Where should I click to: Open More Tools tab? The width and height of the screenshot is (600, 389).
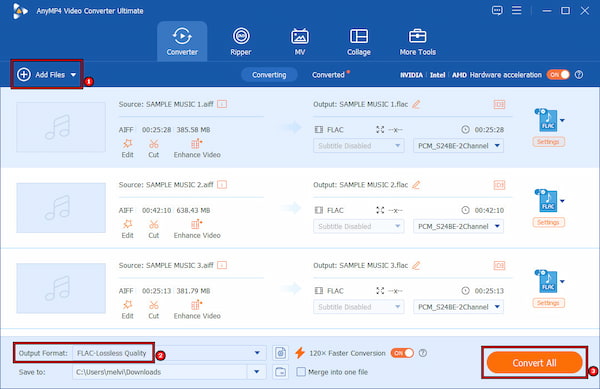pyautogui.click(x=417, y=41)
